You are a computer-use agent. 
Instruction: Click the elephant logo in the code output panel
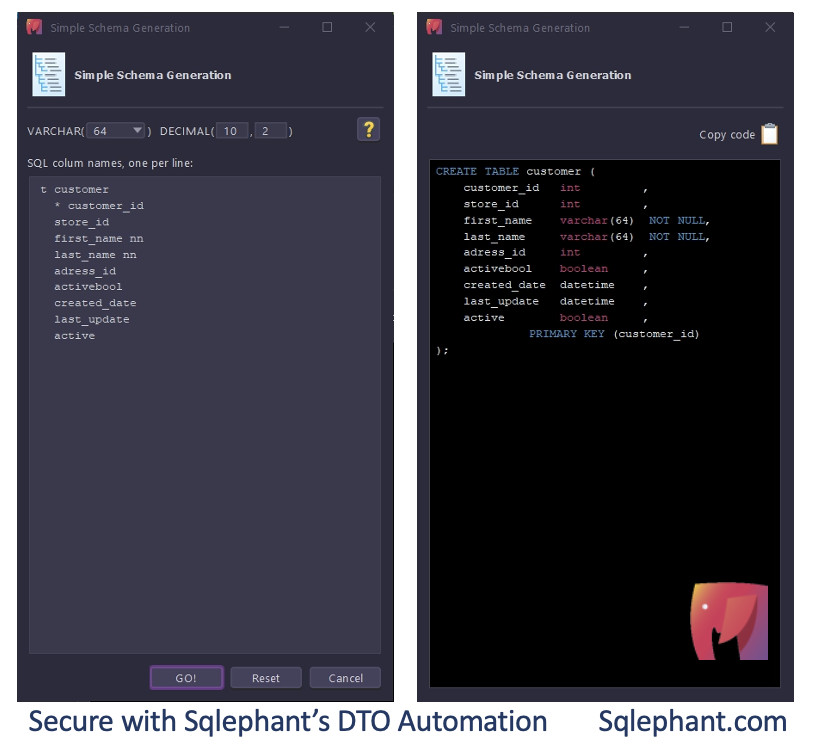point(729,621)
